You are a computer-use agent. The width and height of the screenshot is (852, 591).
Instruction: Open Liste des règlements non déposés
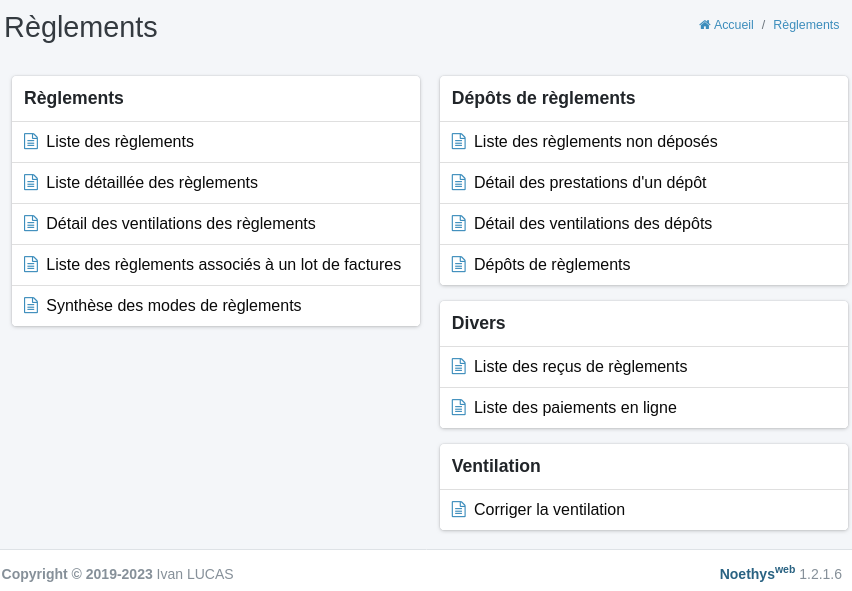pos(595,141)
